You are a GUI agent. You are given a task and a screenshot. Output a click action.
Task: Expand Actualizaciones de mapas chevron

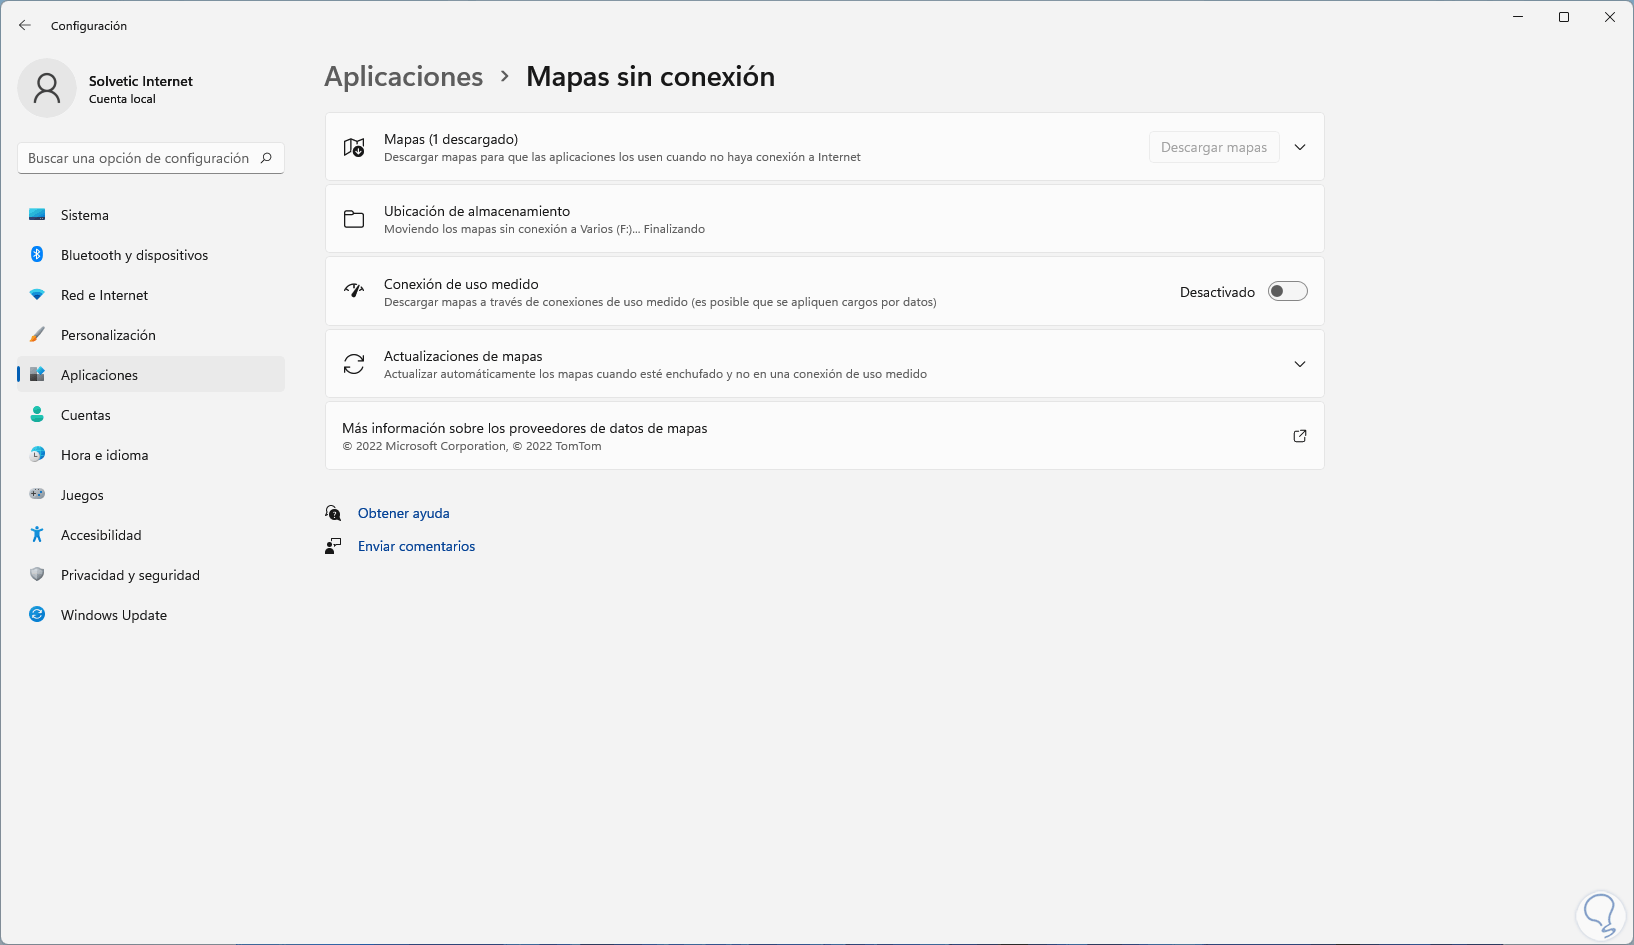click(1300, 364)
